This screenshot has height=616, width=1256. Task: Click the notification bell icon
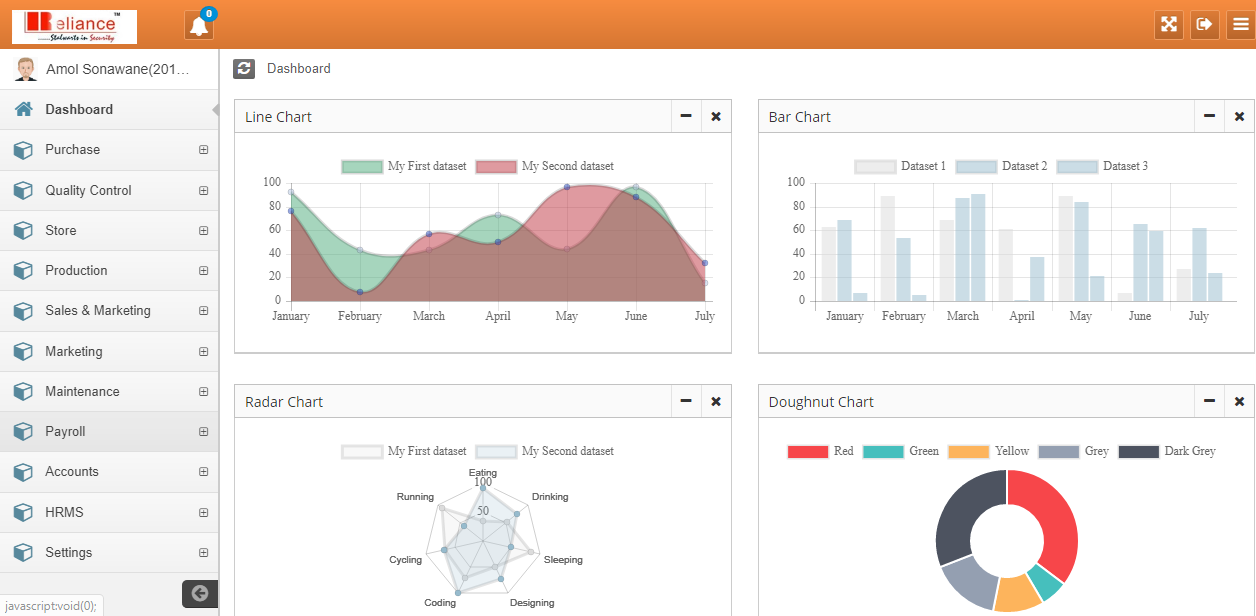199,26
